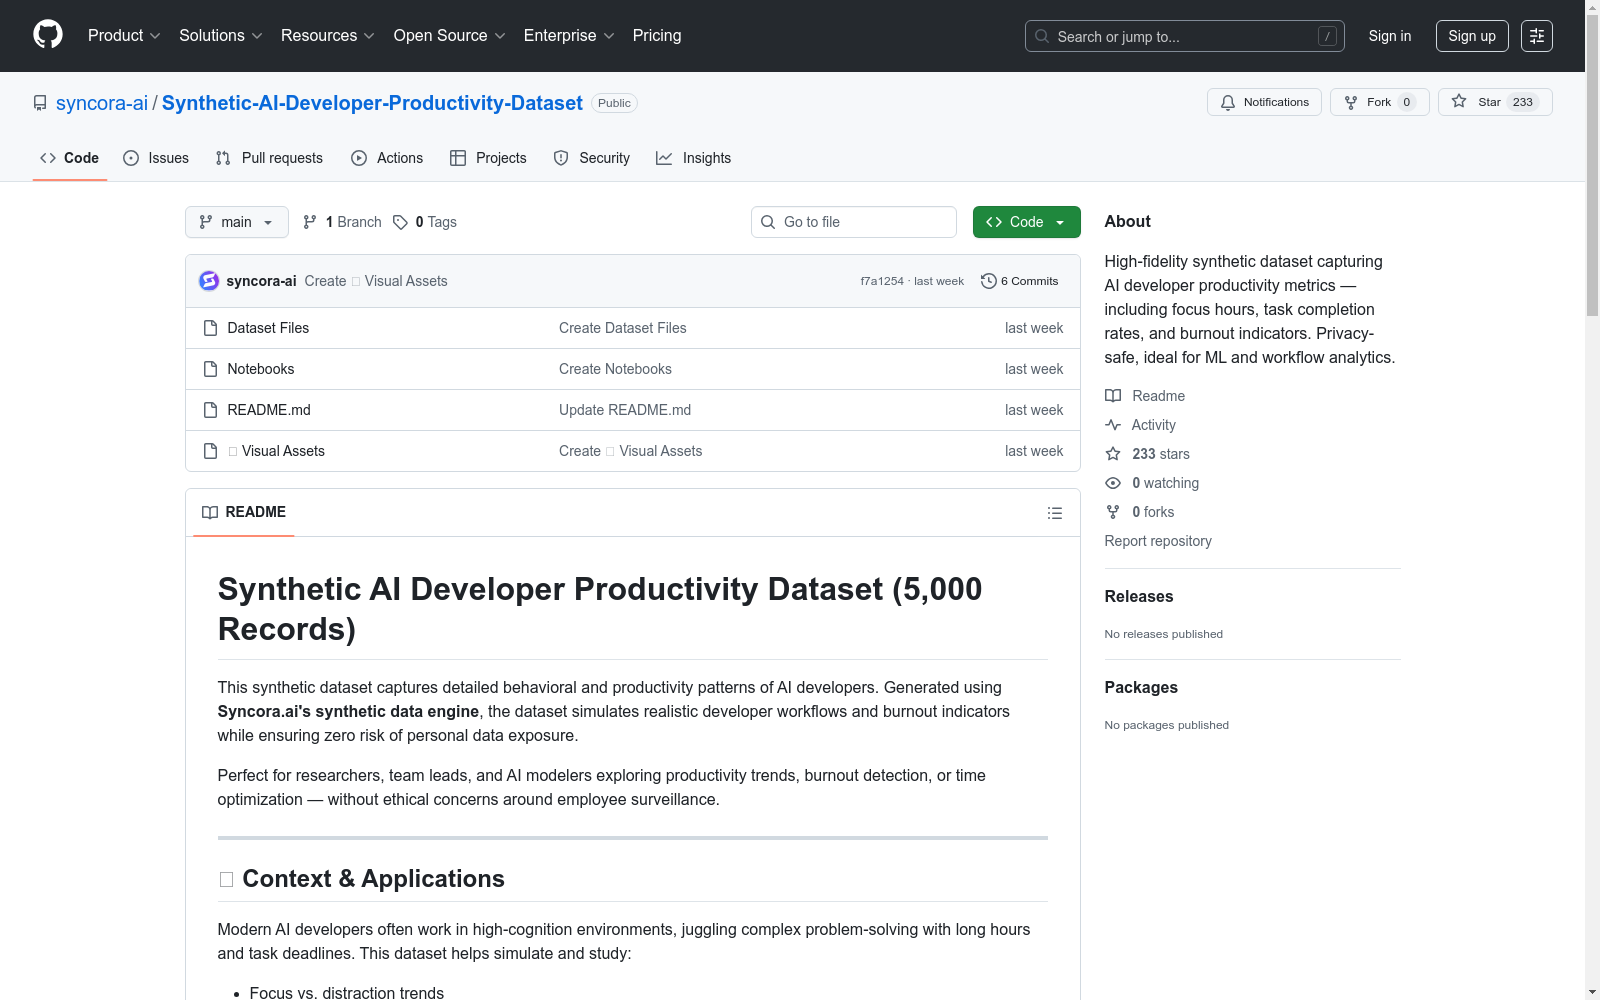Star the repository with Star button

coord(1495,102)
